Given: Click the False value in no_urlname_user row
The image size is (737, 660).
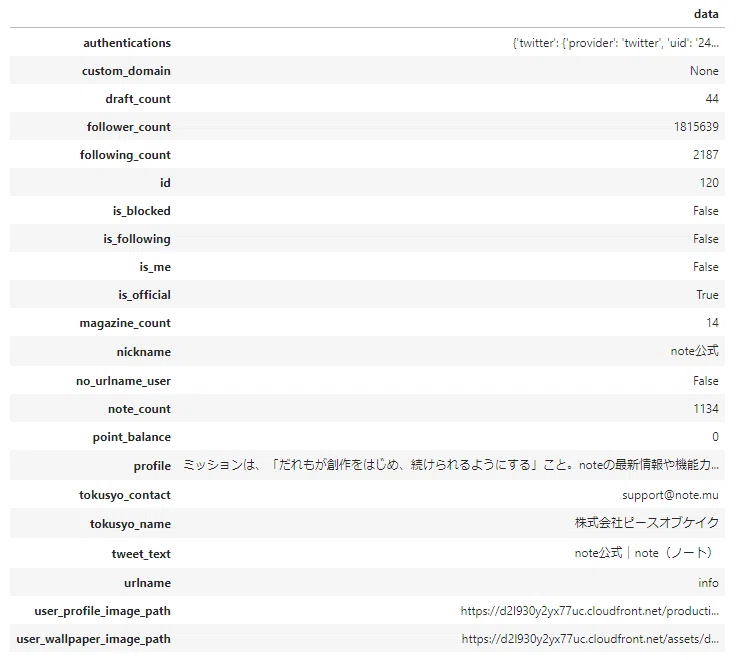Looking at the screenshot, I should click(706, 381).
